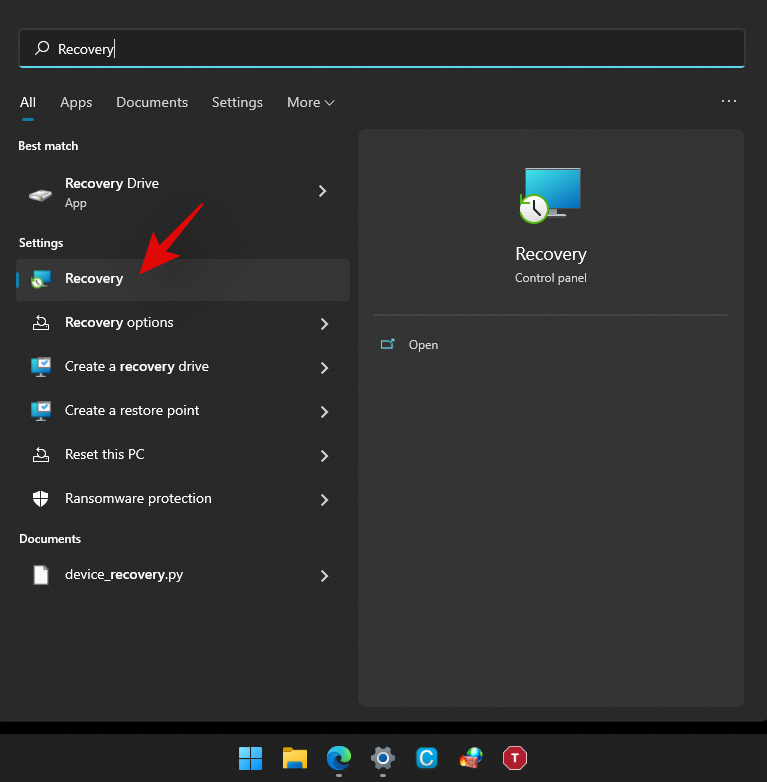Select the Settings filter tab
Viewport: 767px width, 782px height.
(x=237, y=103)
